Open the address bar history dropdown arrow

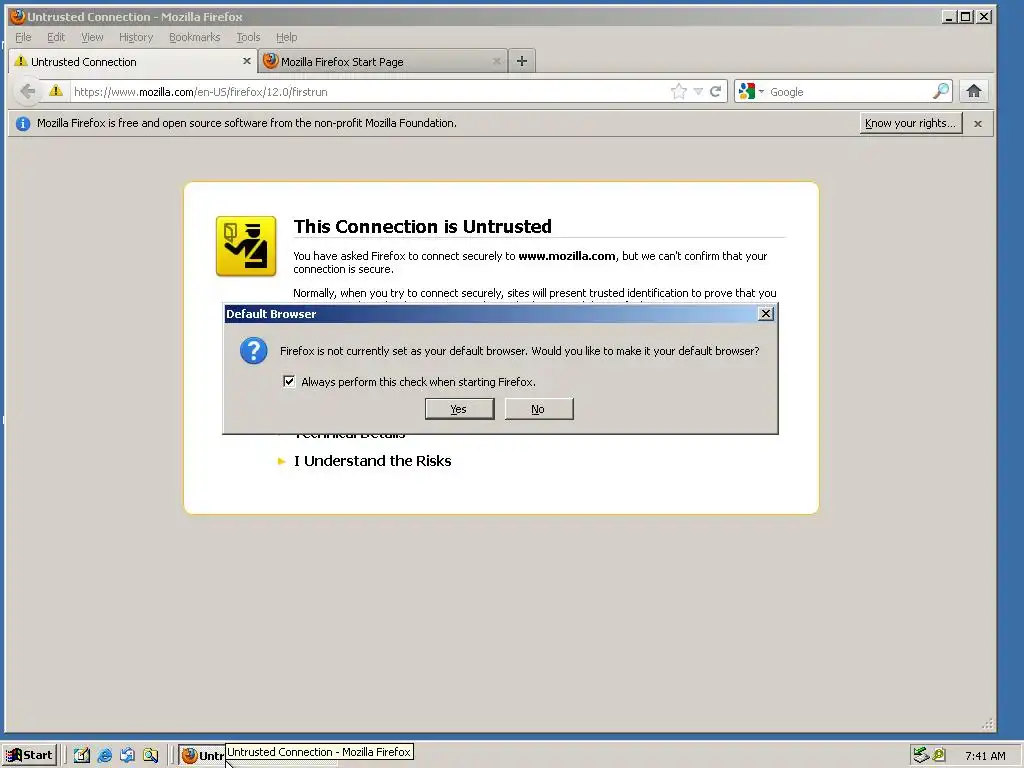coord(698,91)
